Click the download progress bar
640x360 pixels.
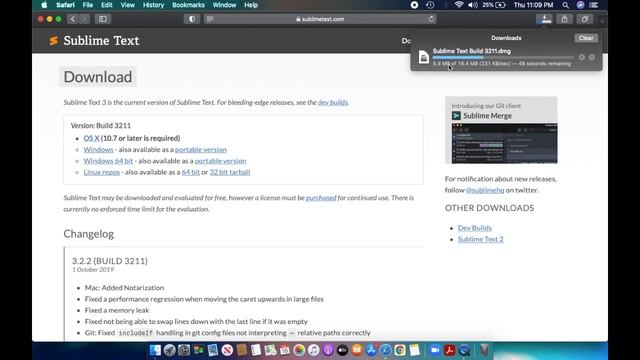point(503,58)
